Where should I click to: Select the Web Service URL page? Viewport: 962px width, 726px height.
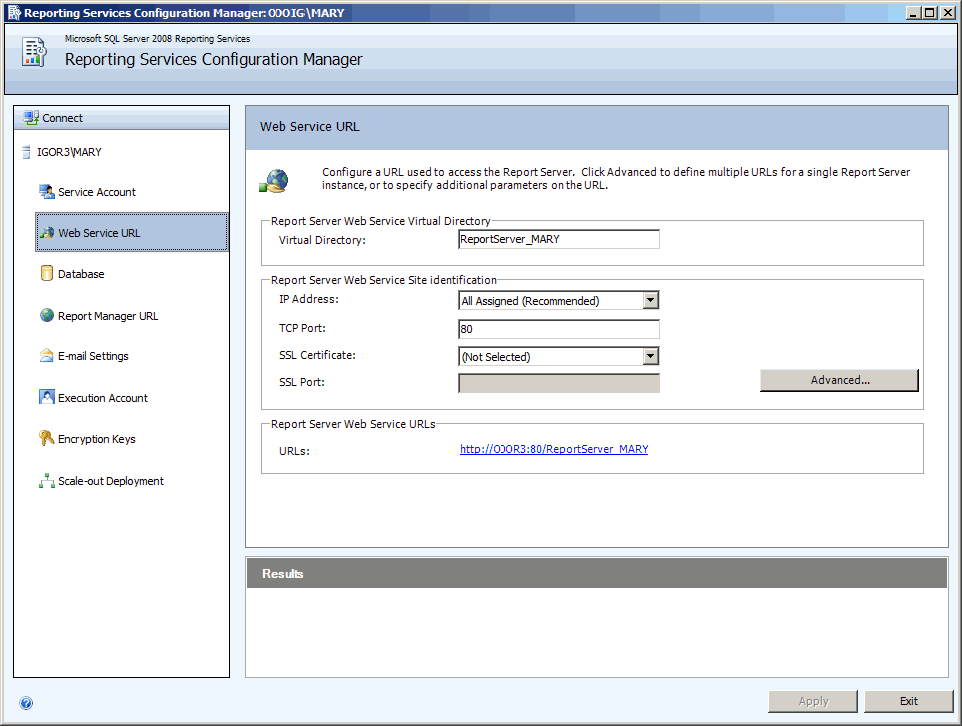point(132,232)
